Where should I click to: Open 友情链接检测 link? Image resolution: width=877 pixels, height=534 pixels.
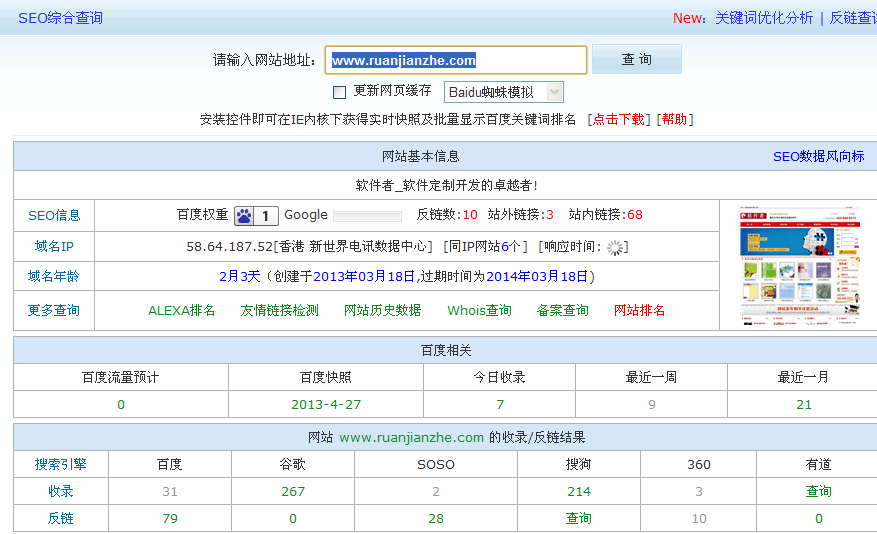(x=280, y=310)
